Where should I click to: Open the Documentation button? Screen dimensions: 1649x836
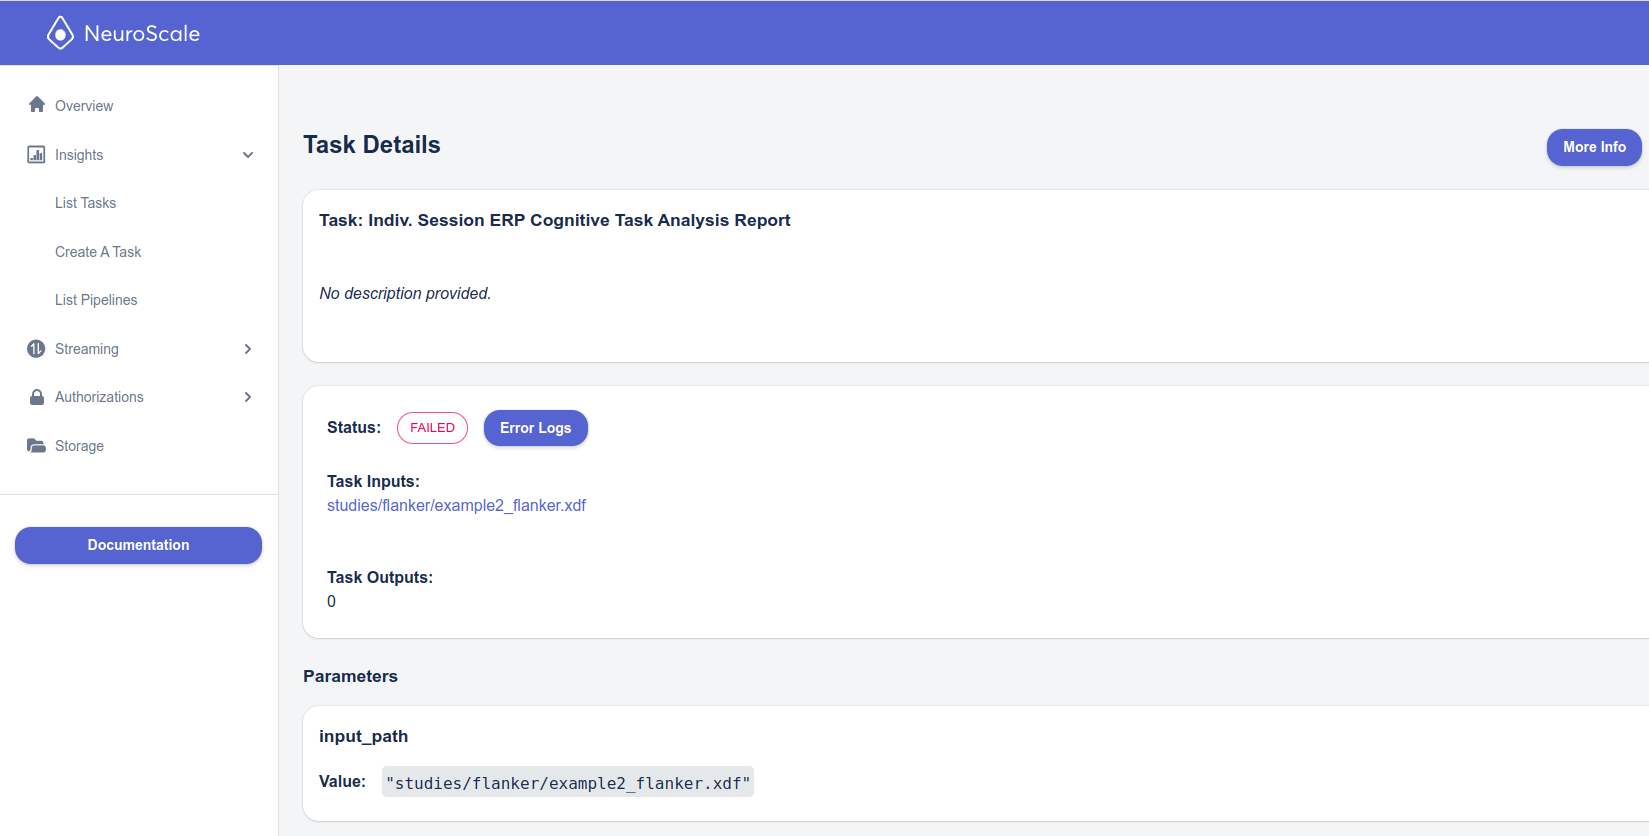pos(138,545)
